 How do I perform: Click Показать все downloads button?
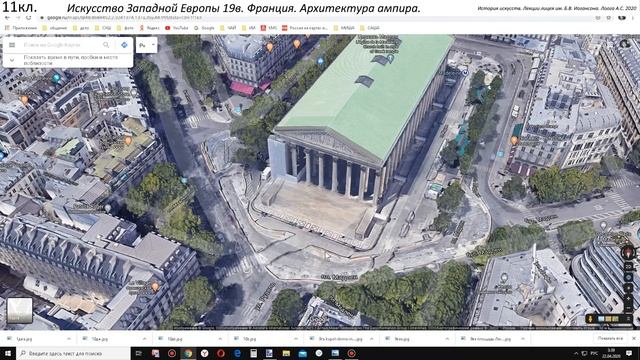coord(610,338)
